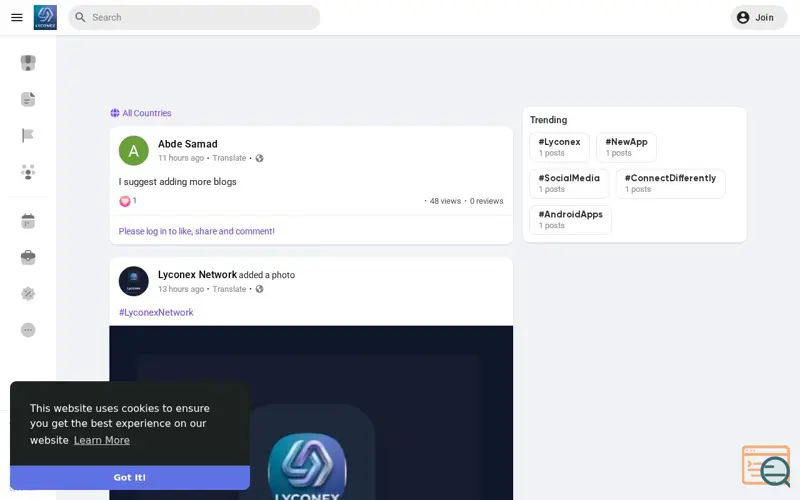Open Abde Samad's profile name link
800x500 pixels.
coord(188,144)
